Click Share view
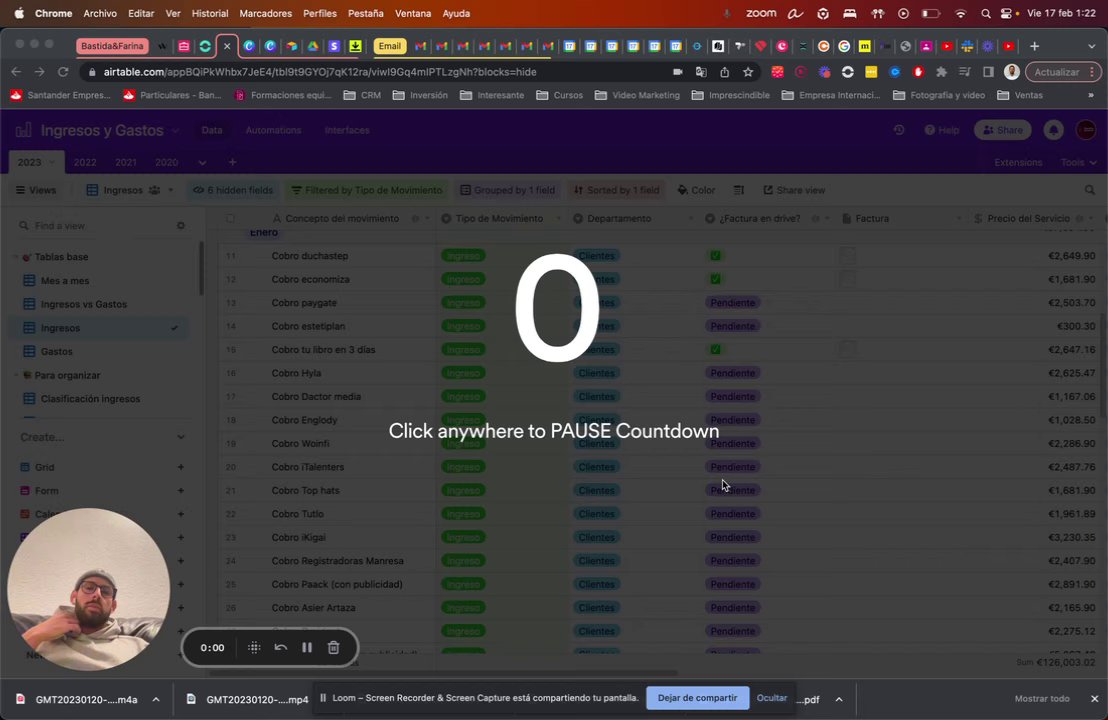The image size is (1108, 720). click(x=794, y=190)
